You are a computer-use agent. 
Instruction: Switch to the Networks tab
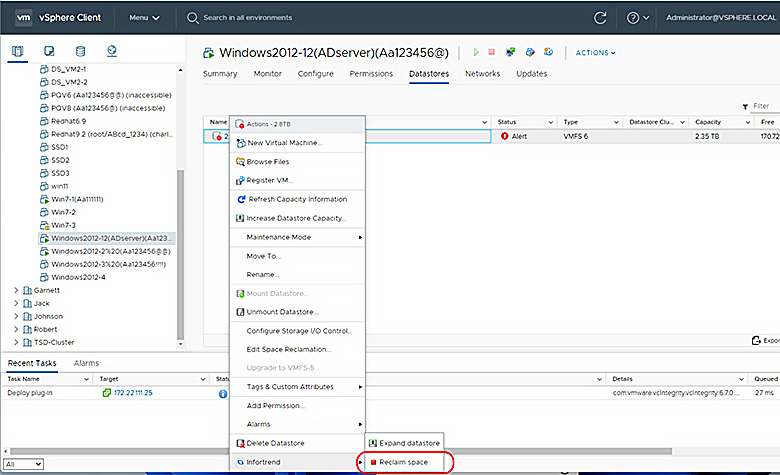[483, 74]
